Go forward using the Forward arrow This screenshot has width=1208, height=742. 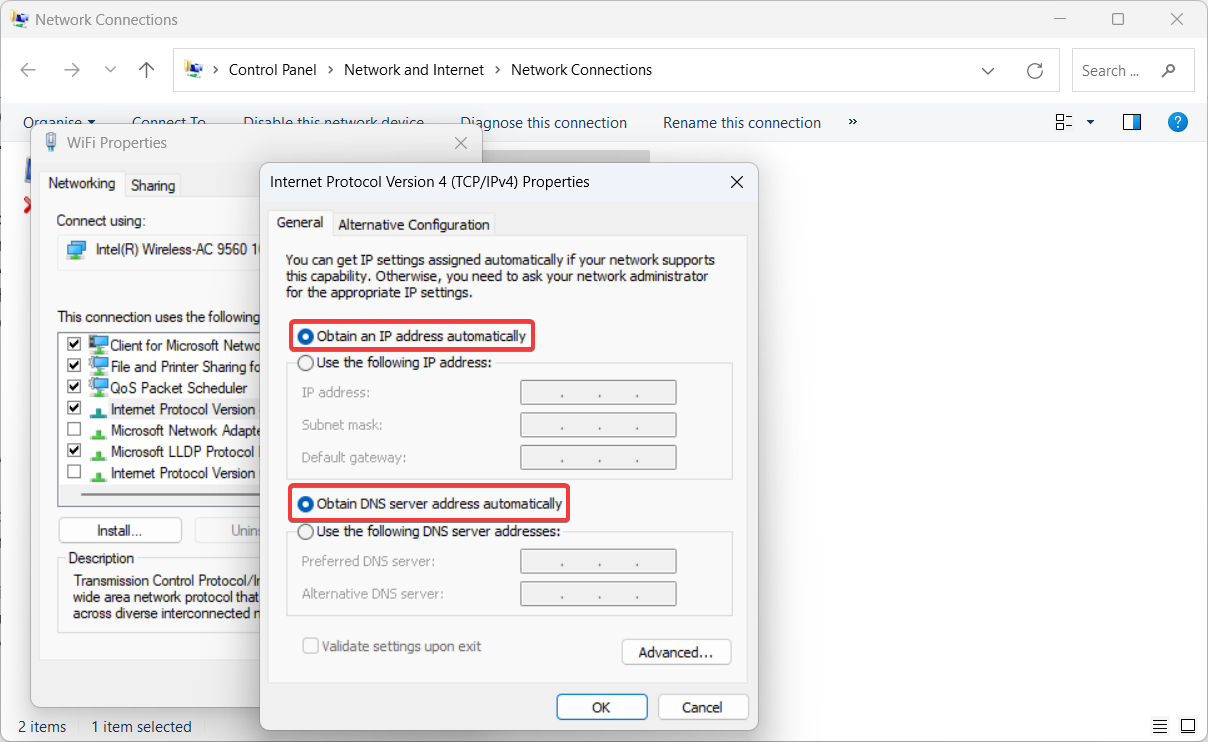pos(71,70)
